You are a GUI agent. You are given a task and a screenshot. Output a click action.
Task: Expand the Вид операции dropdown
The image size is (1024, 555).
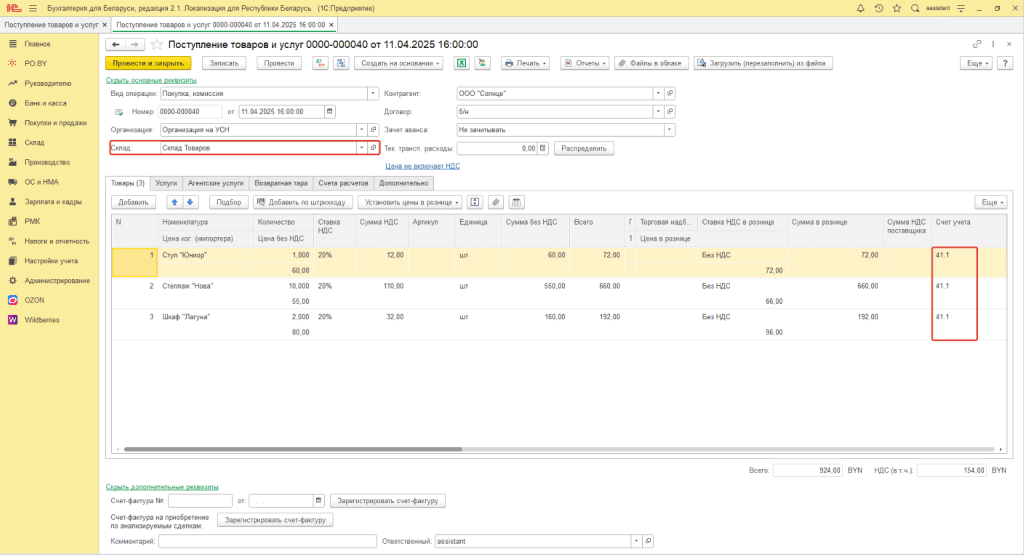tap(372, 93)
